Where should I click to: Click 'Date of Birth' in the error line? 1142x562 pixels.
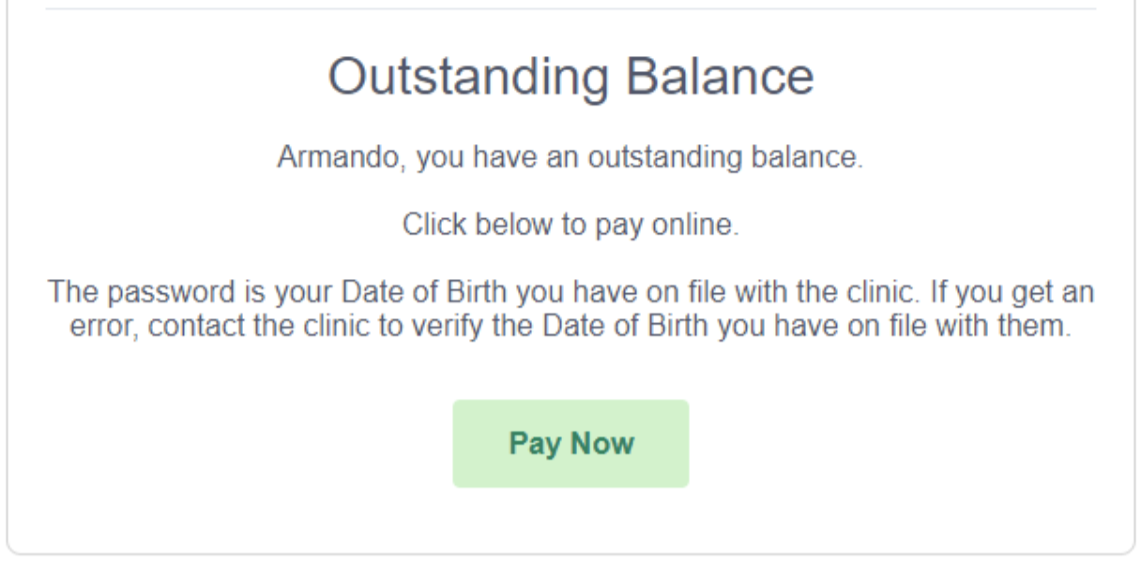626,325
